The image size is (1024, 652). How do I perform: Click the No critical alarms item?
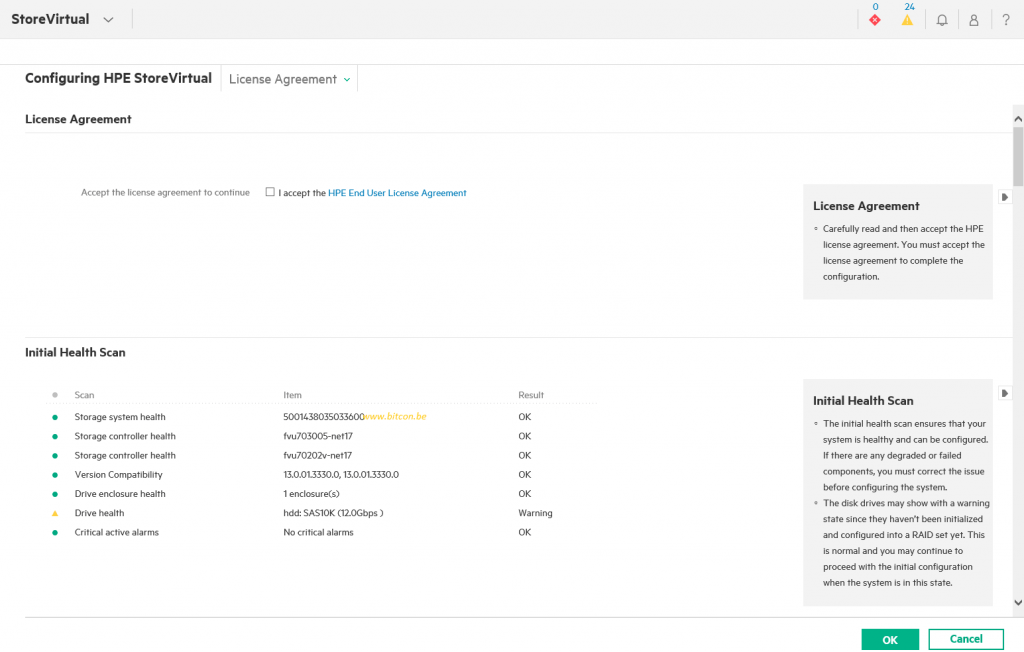tap(318, 532)
